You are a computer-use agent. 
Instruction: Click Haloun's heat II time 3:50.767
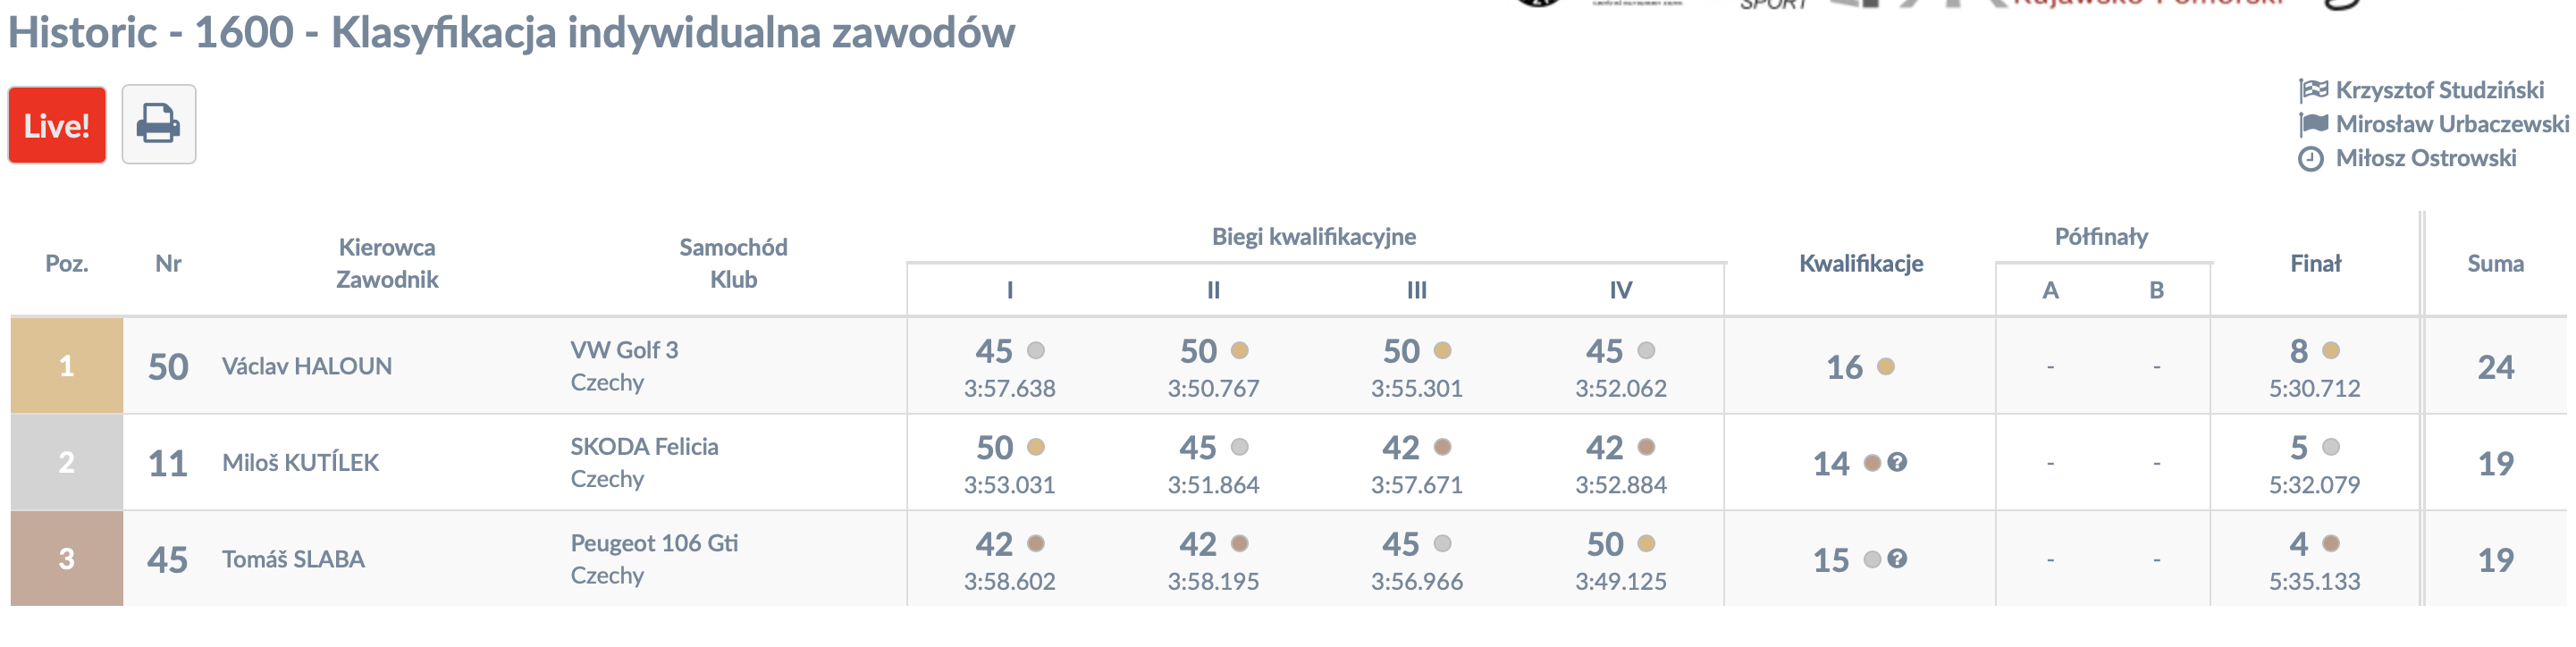point(1213,388)
